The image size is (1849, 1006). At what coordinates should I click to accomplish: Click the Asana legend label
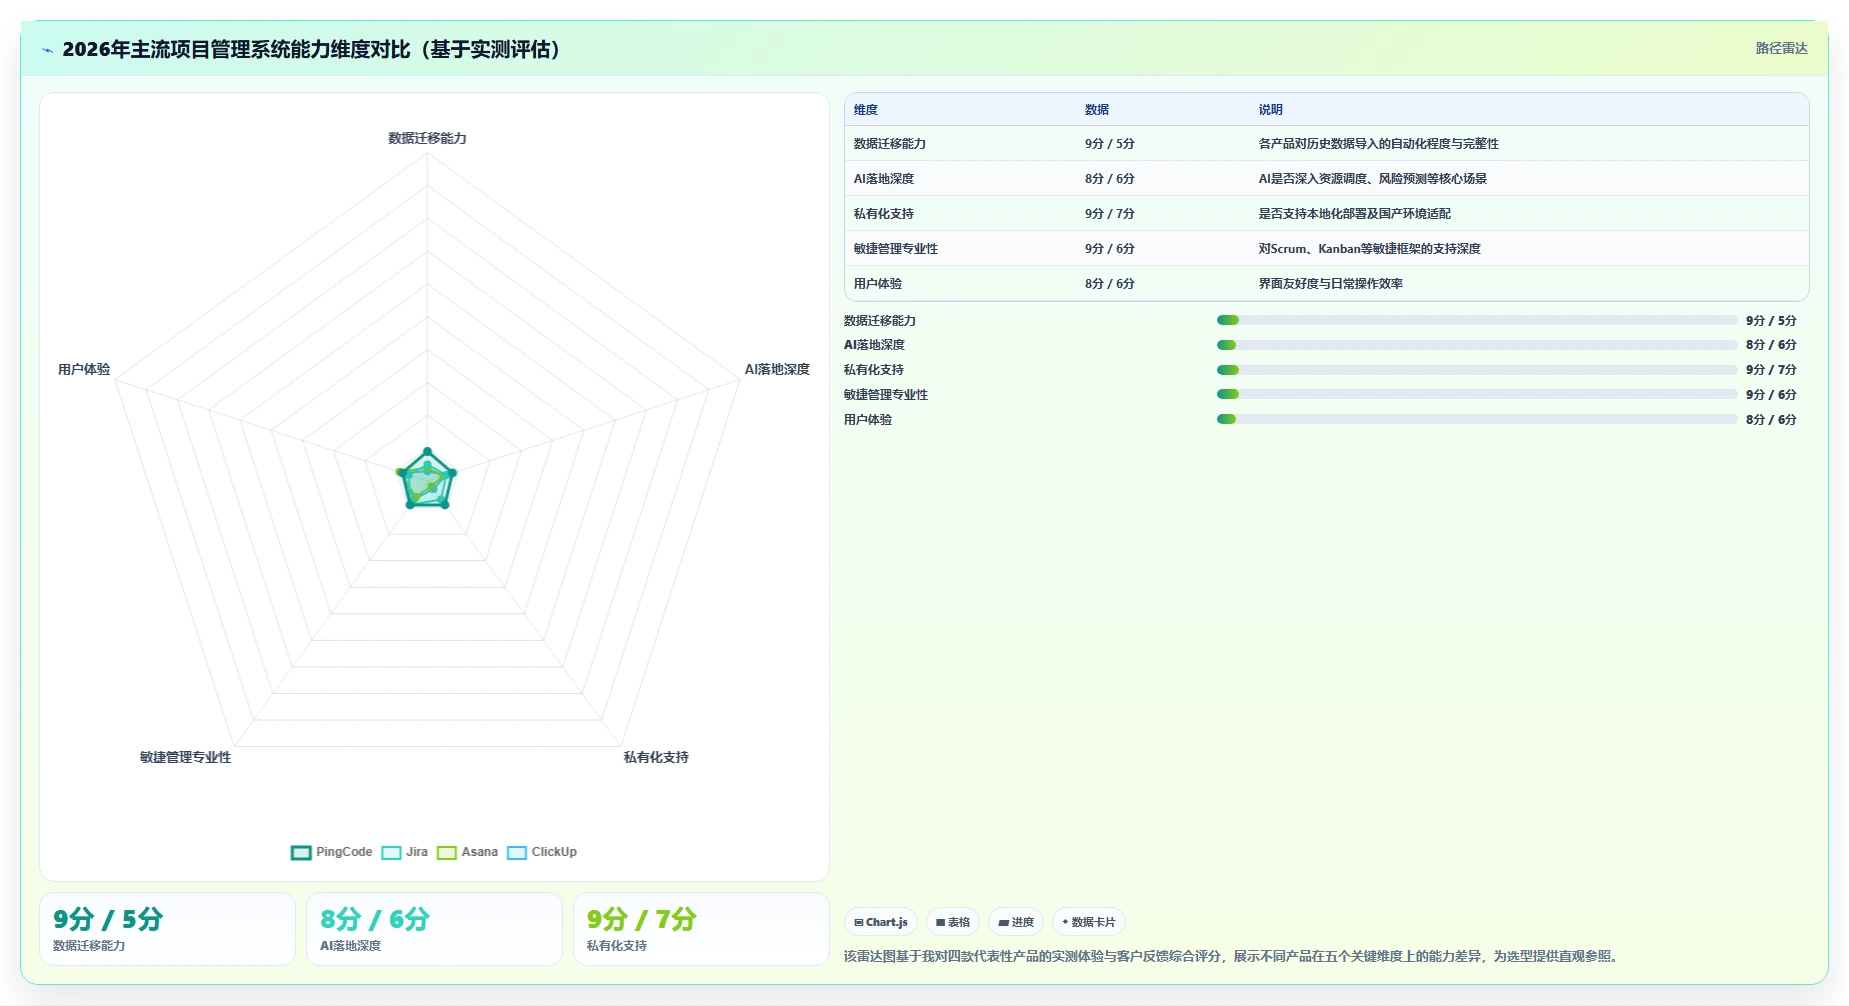[479, 852]
